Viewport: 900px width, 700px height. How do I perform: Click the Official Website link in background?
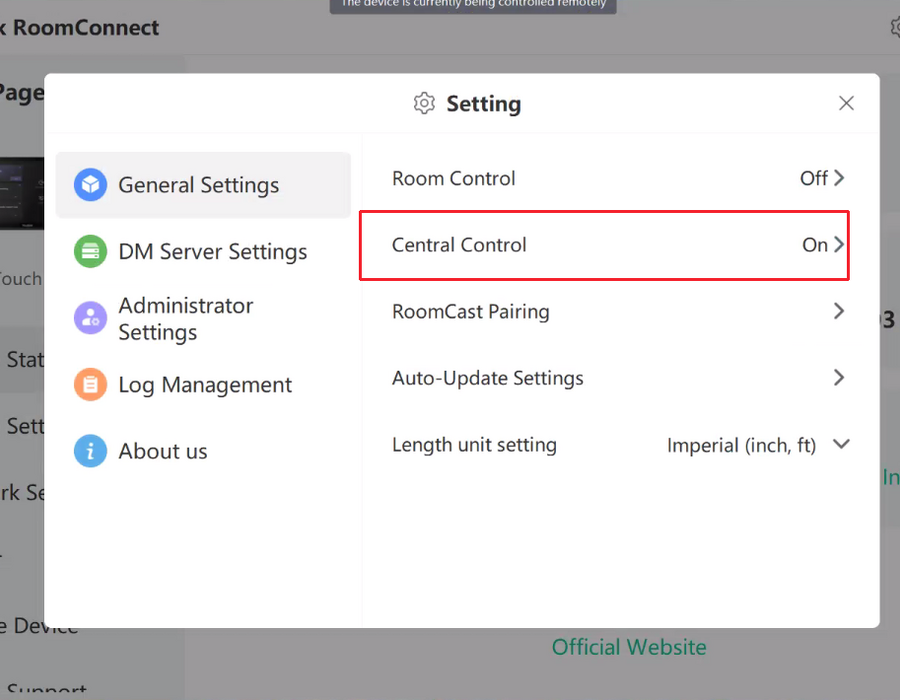pos(629,647)
